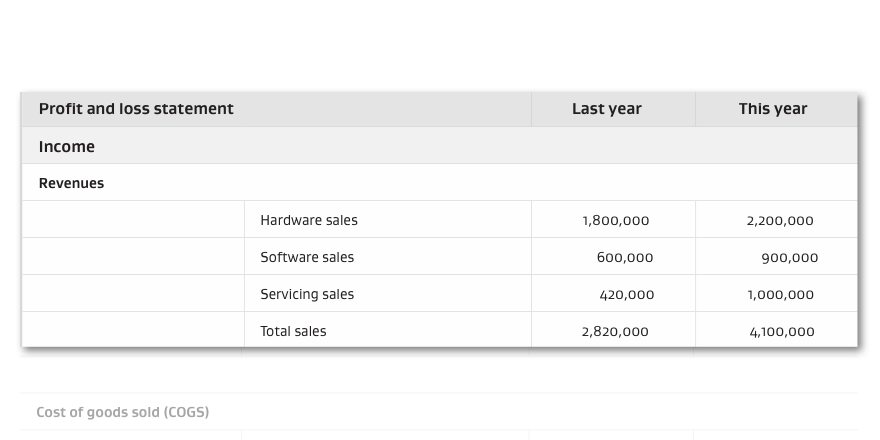The image size is (880, 440).
Task: Click Hardware sales this year value 2,200,000
Action: point(780,221)
